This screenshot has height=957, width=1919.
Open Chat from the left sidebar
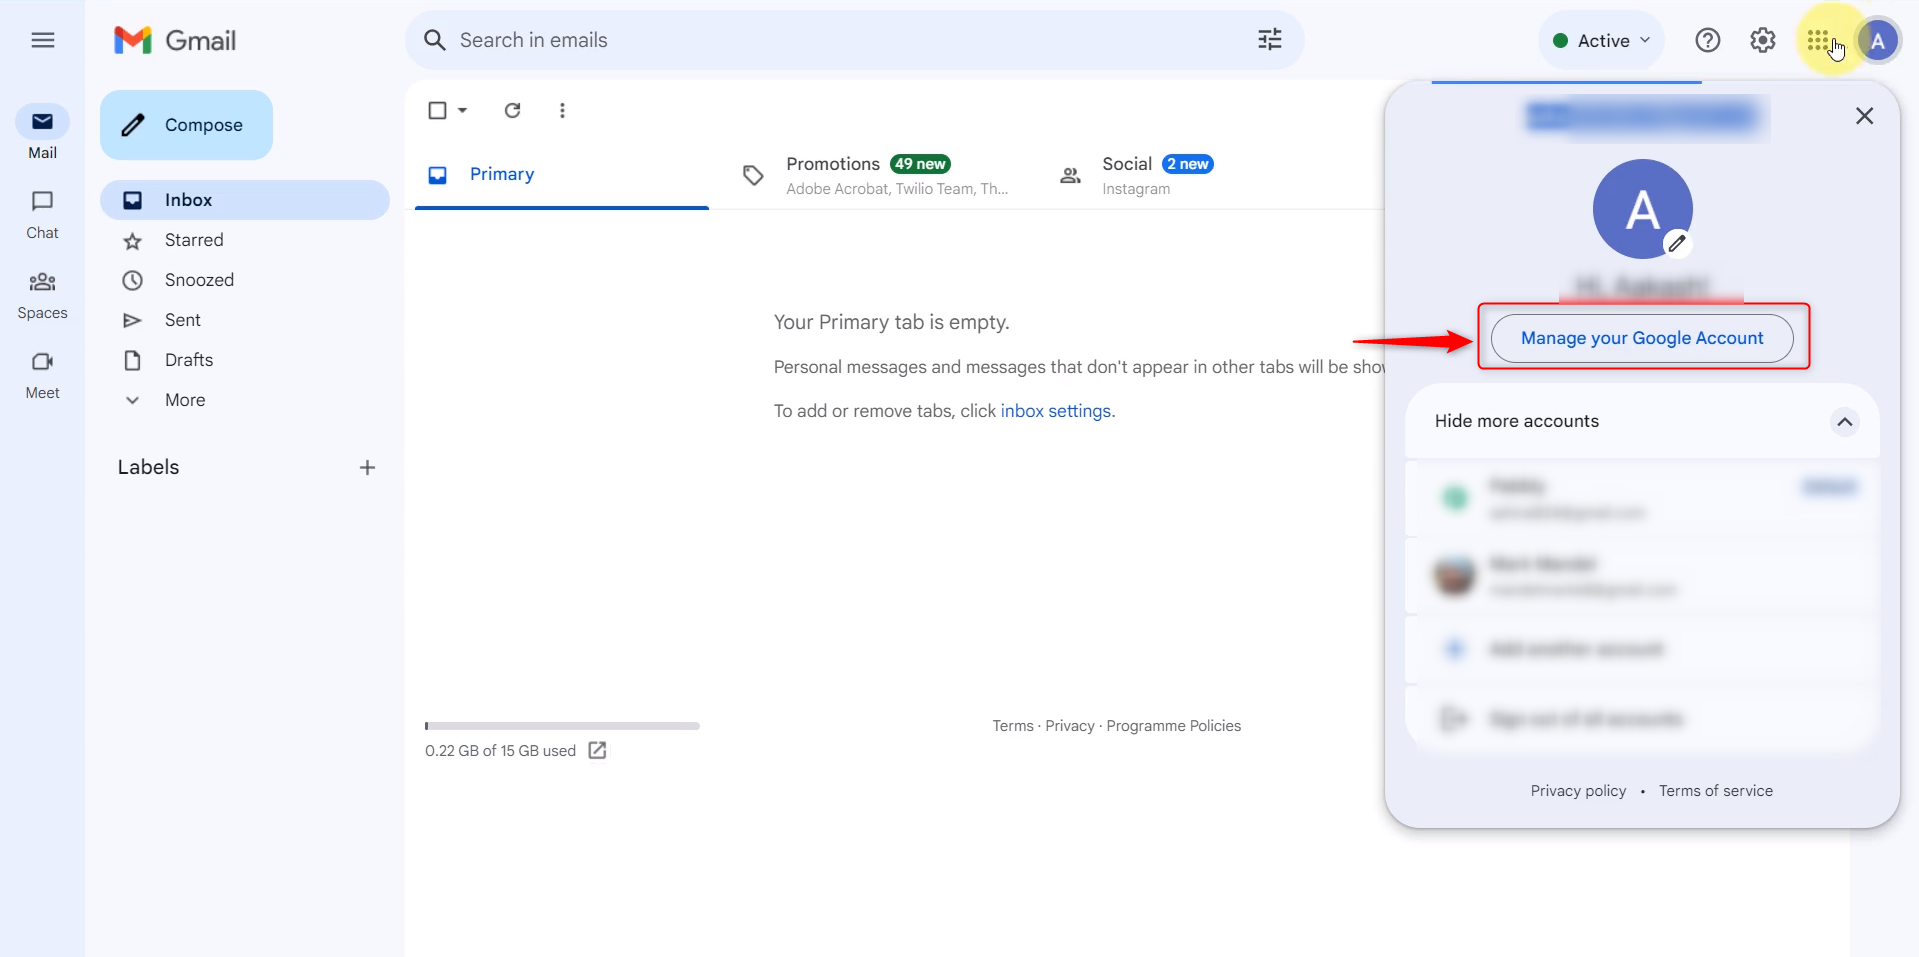(x=42, y=215)
